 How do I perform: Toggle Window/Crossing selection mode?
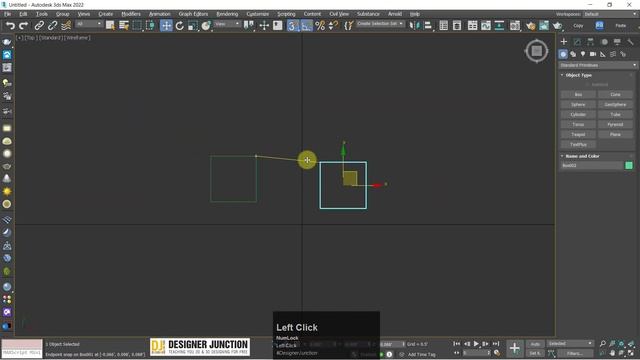[150, 26]
